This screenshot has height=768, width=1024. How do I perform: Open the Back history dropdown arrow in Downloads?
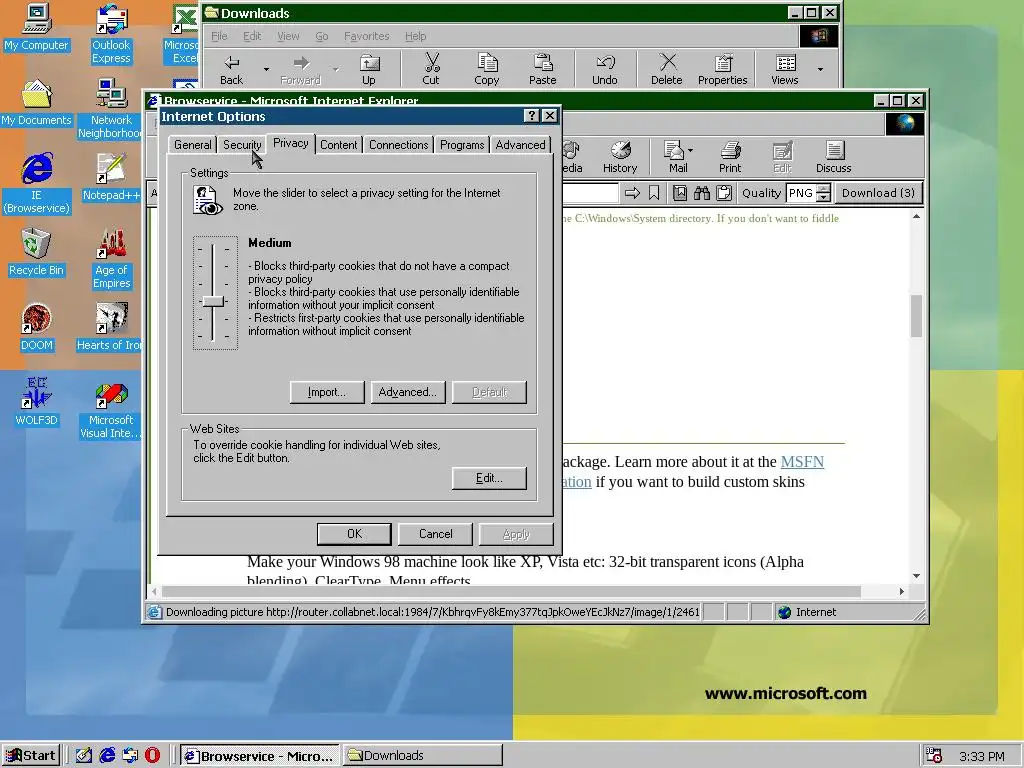(266, 69)
